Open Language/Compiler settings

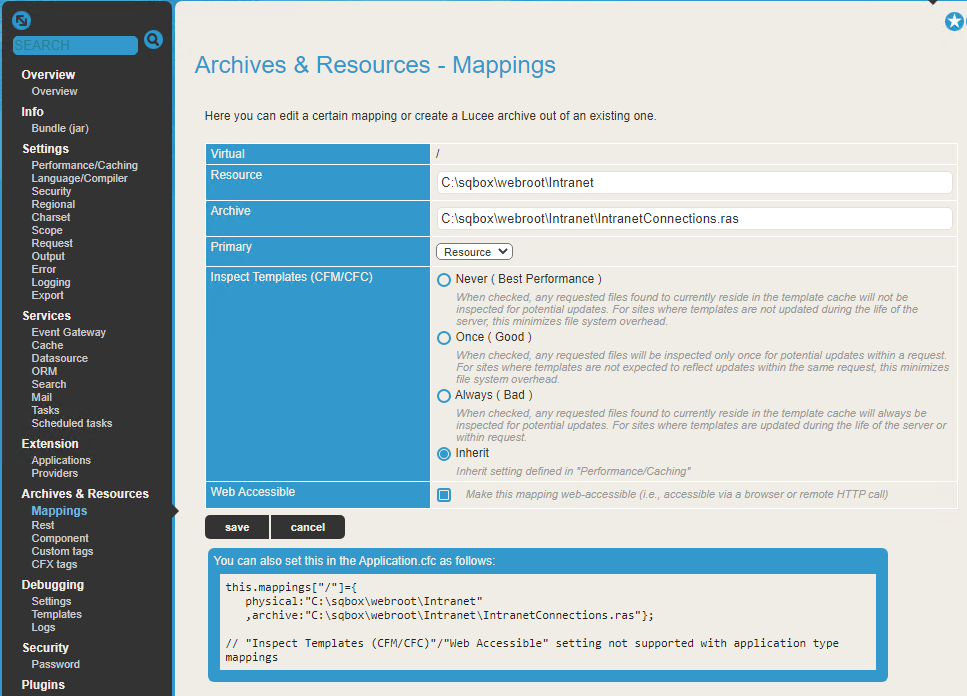pos(80,178)
